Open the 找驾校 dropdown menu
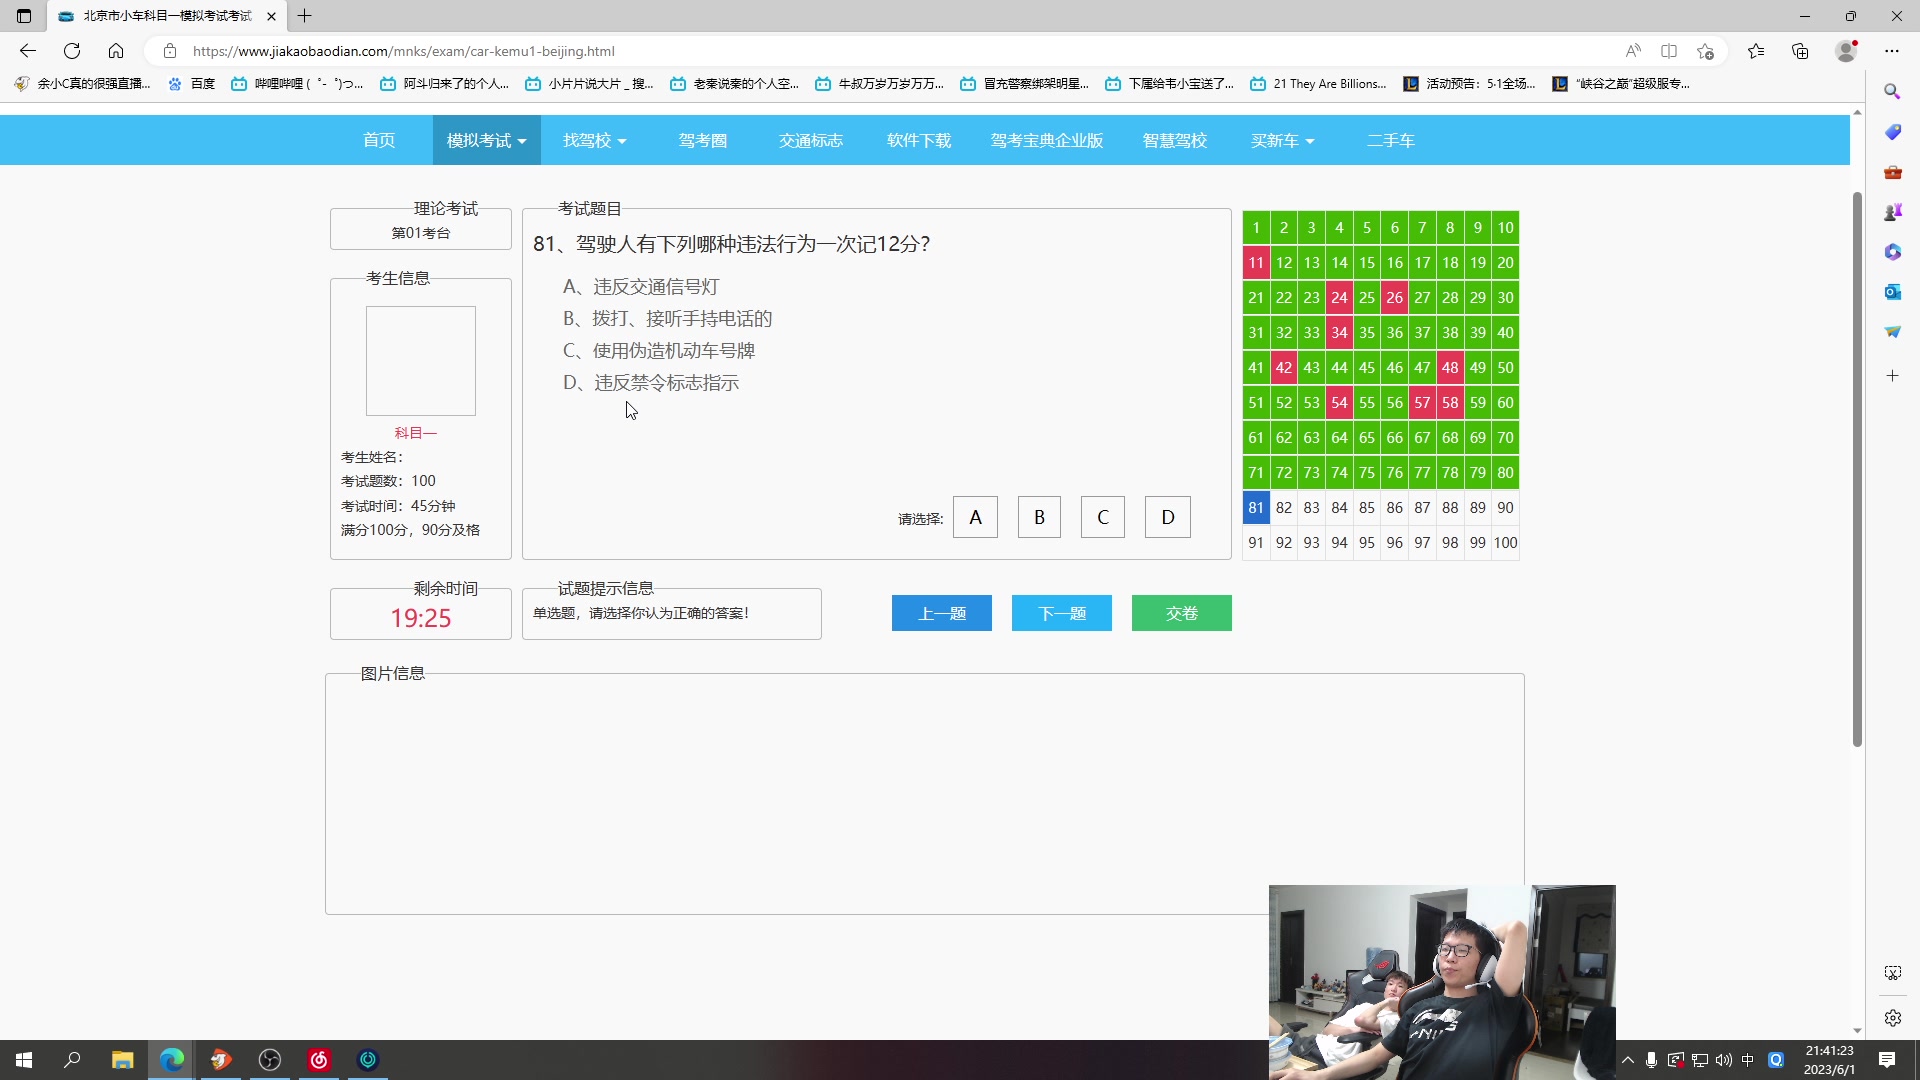 pyautogui.click(x=594, y=140)
